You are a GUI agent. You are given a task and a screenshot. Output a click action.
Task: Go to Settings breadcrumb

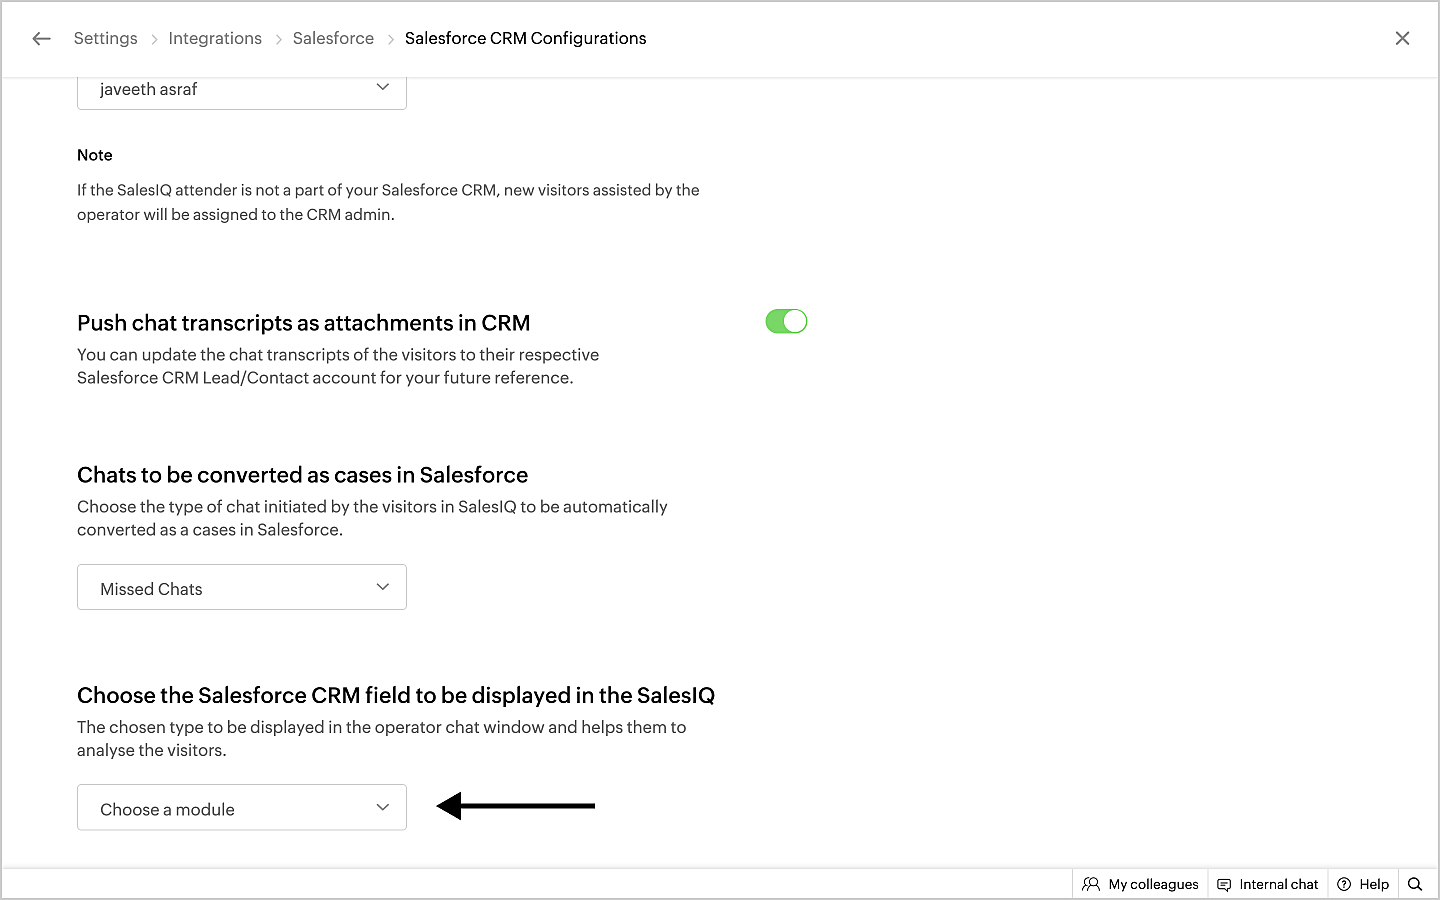point(105,39)
